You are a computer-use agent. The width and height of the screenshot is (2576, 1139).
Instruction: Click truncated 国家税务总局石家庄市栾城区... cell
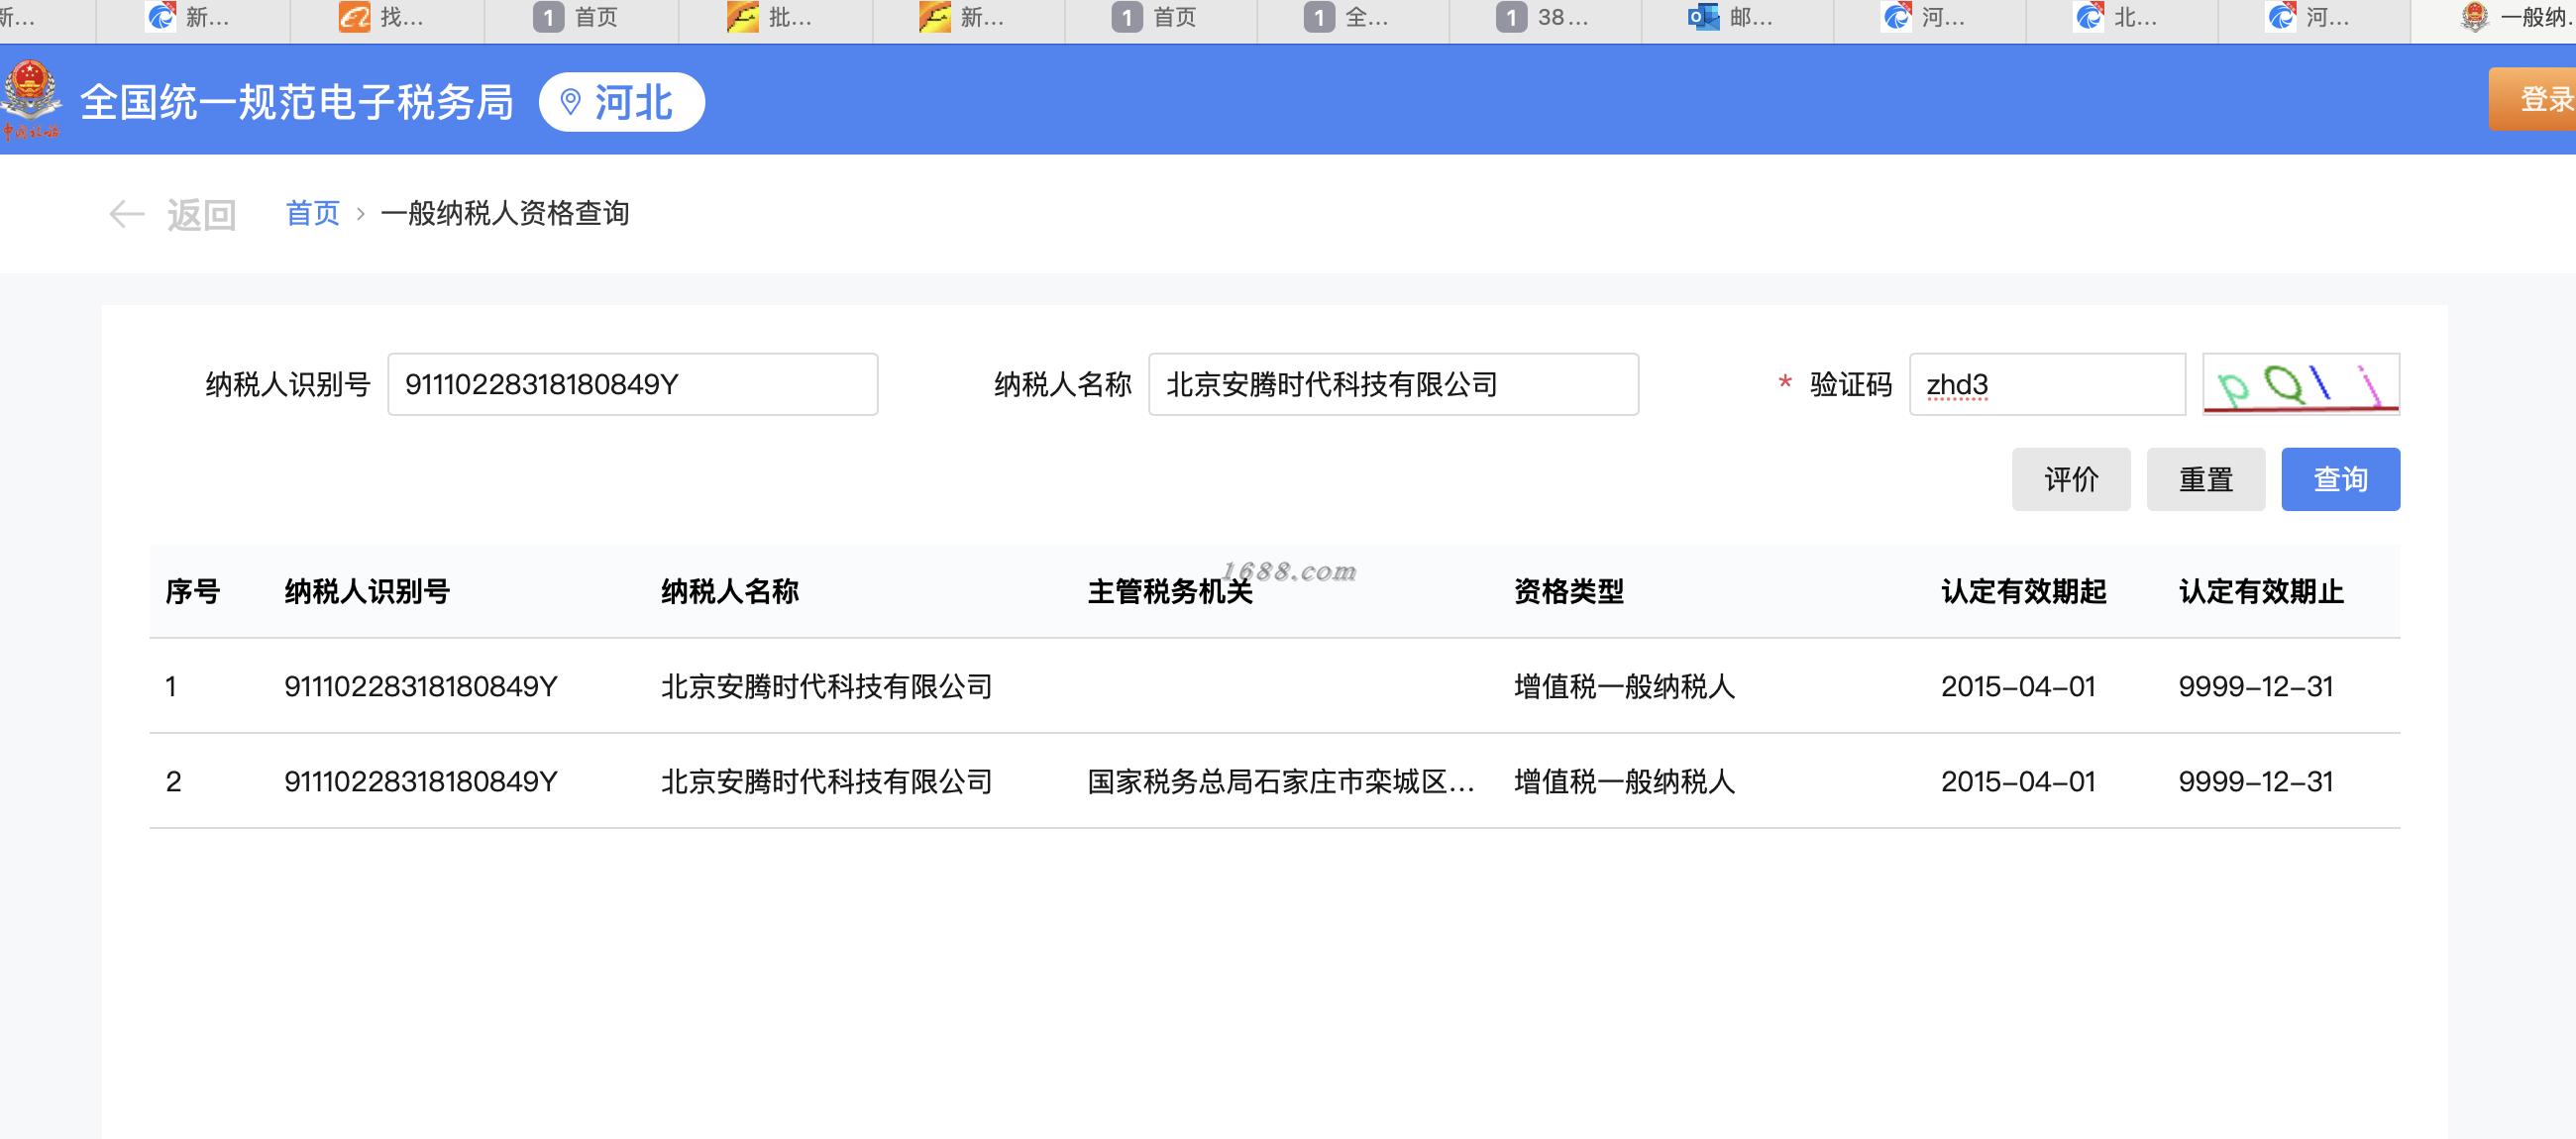pos(1280,781)
